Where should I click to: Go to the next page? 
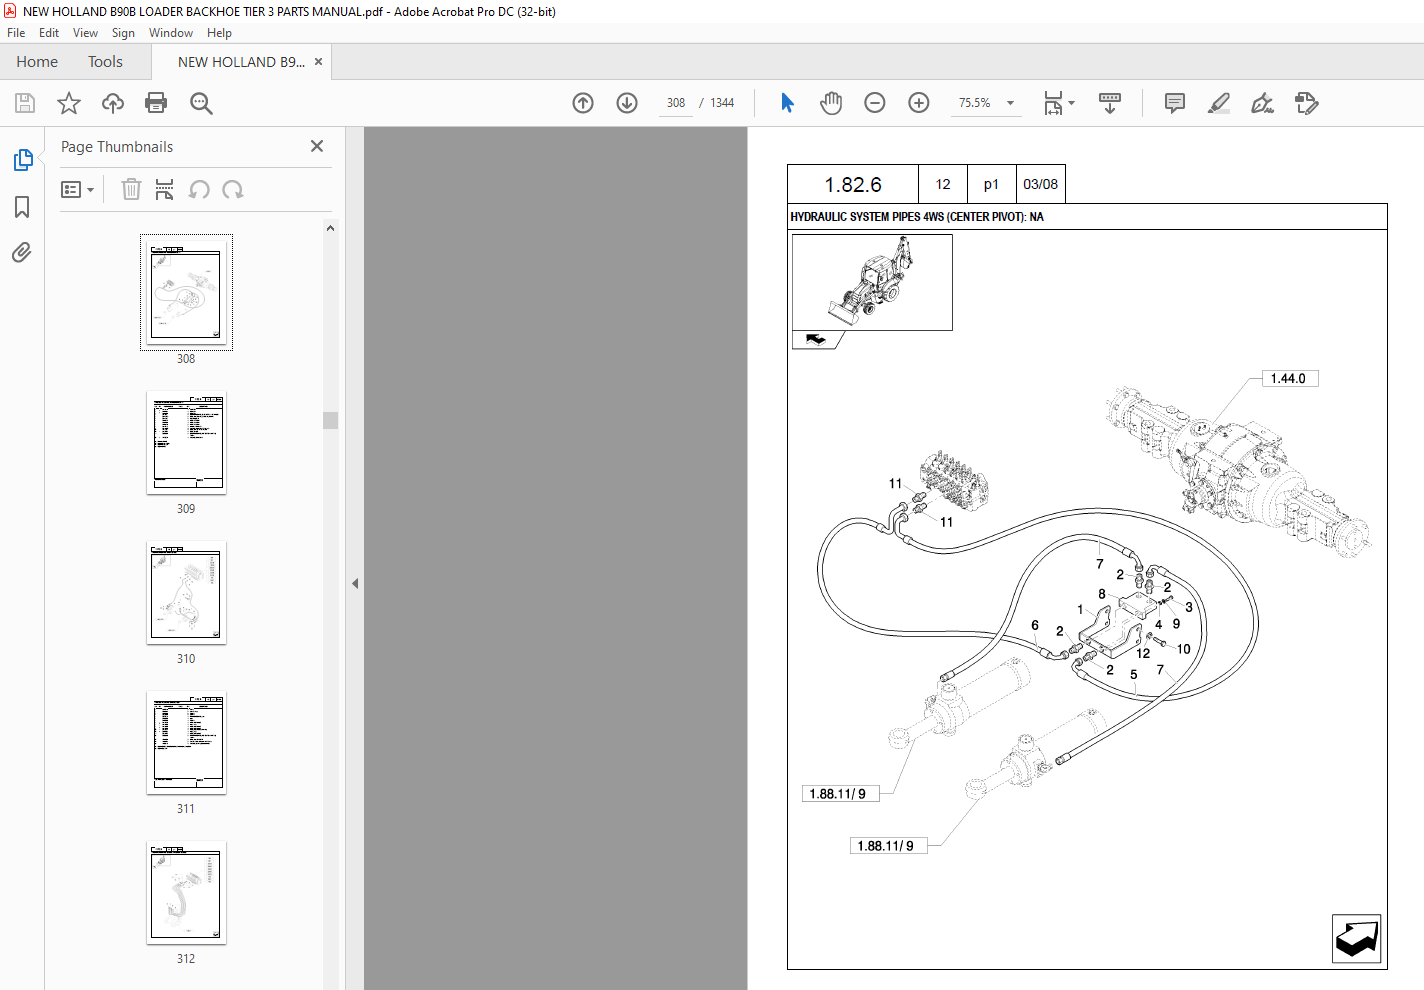pyautogui.click(x=627, y=103)
